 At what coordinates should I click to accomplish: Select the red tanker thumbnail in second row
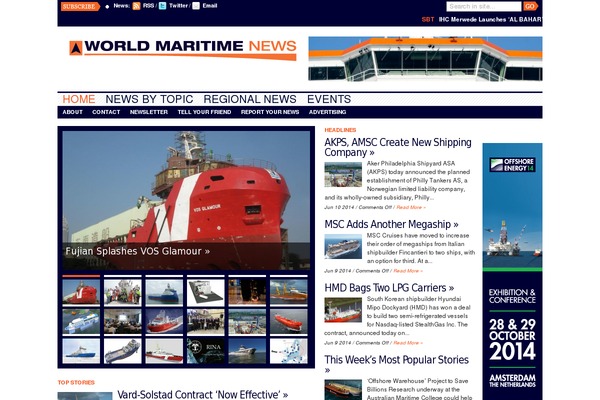[x=289, y=322]
